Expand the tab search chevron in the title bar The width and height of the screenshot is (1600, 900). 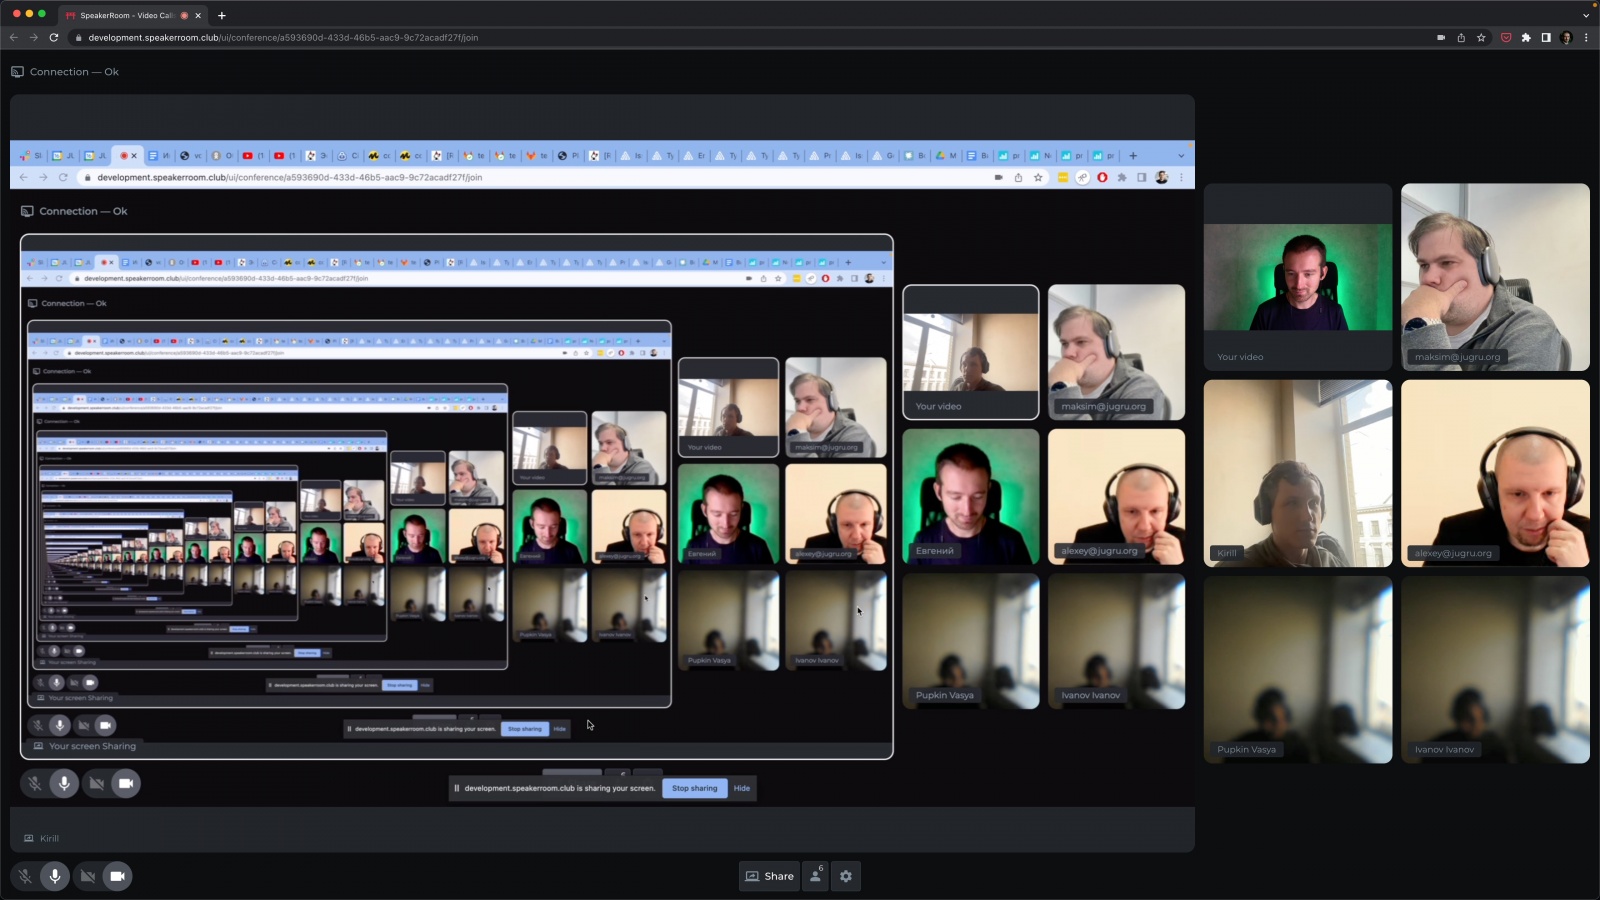[x=1586, y=15]
